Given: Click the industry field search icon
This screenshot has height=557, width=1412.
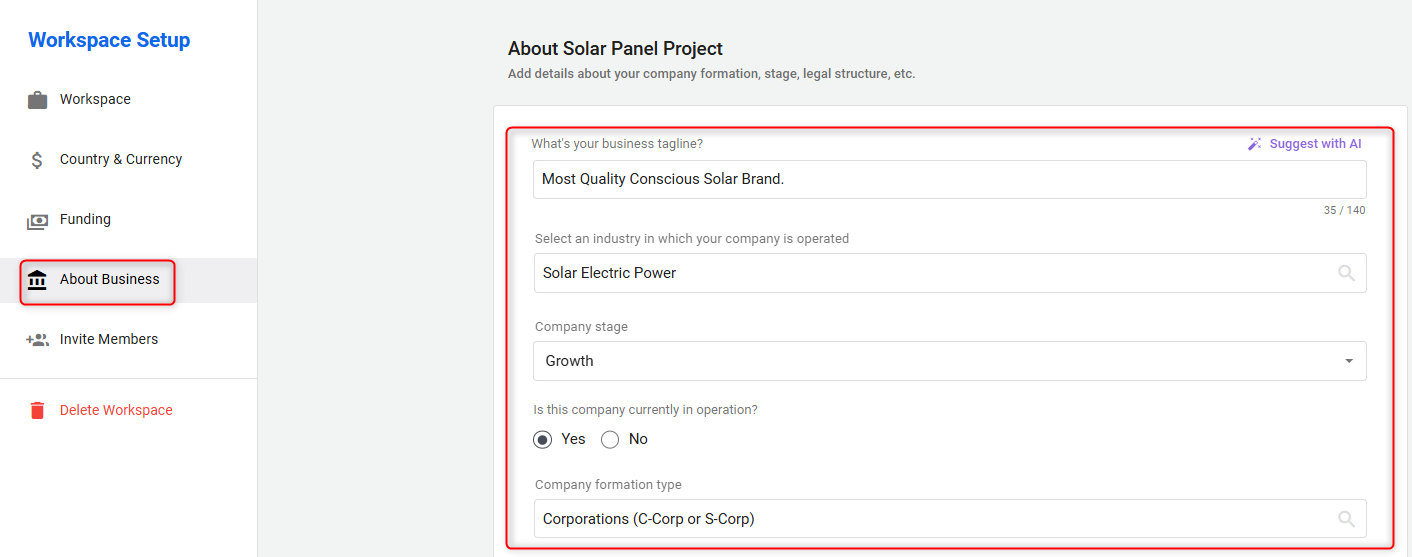Looking at the screenshot, I should point(1346,273).
